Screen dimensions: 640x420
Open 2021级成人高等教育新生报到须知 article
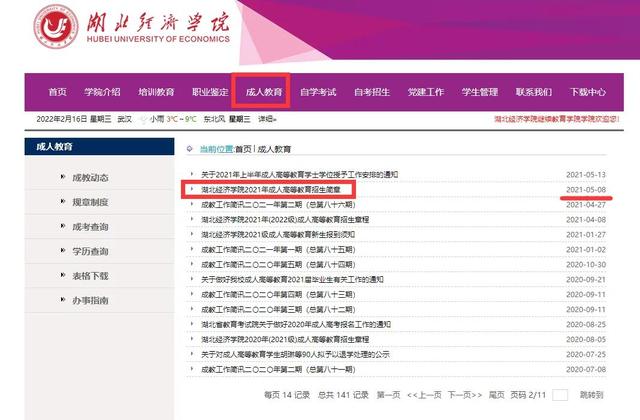pyautogui.click(x=278, y=235)
